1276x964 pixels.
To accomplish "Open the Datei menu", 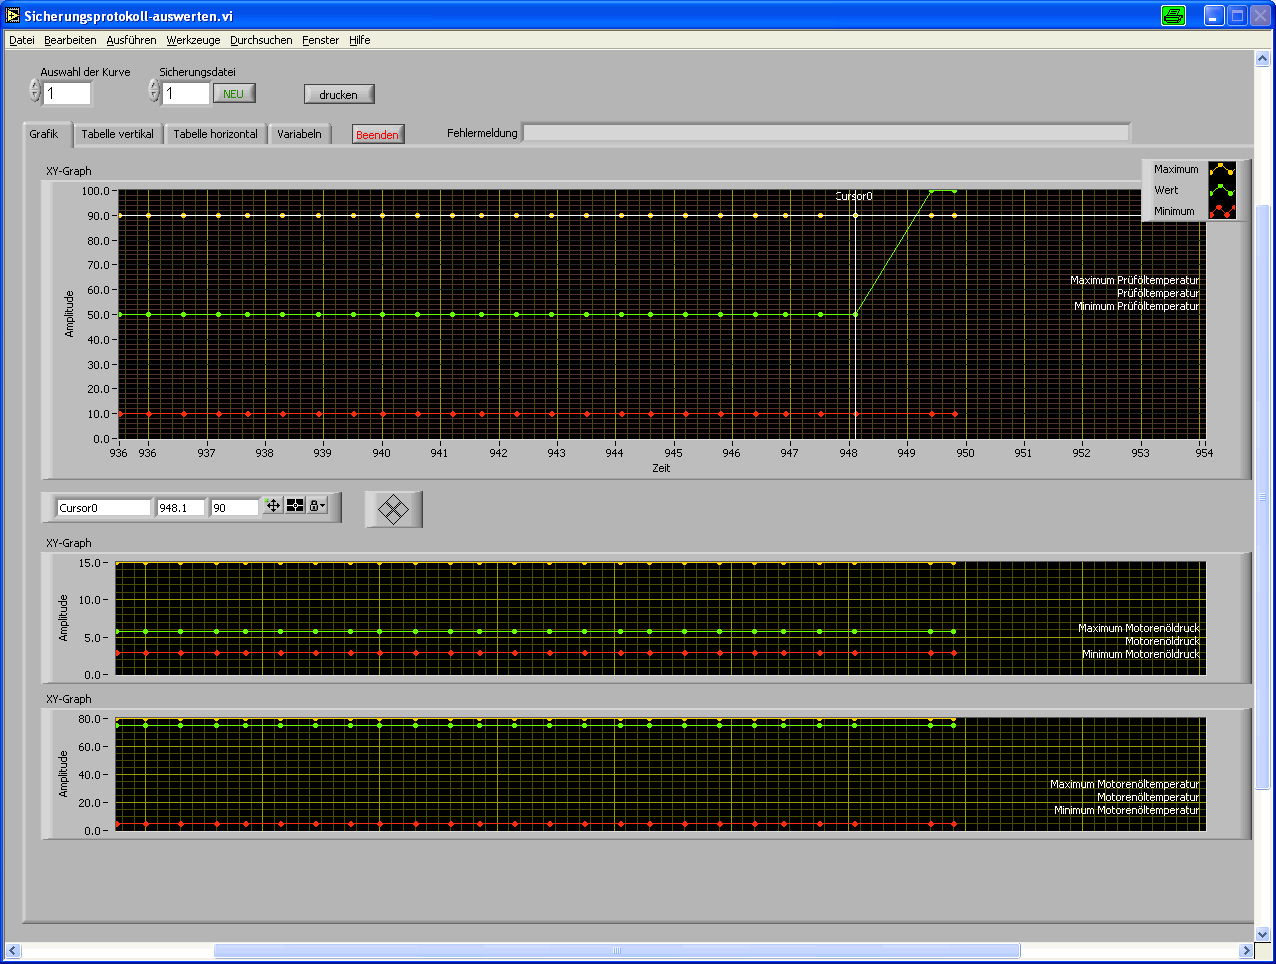I will [22, 40].
